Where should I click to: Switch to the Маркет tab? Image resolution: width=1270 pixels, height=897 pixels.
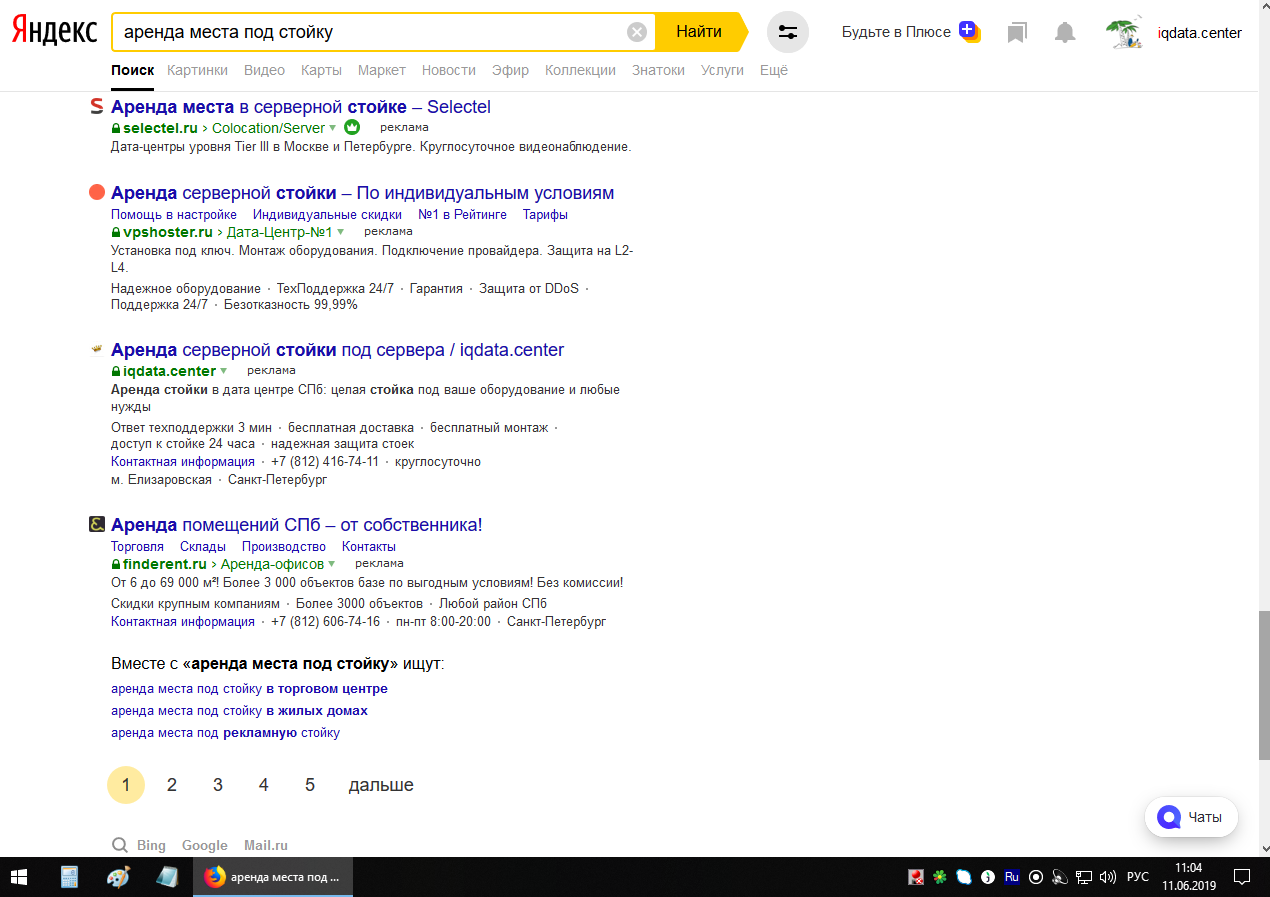click(x=382, y=70)
